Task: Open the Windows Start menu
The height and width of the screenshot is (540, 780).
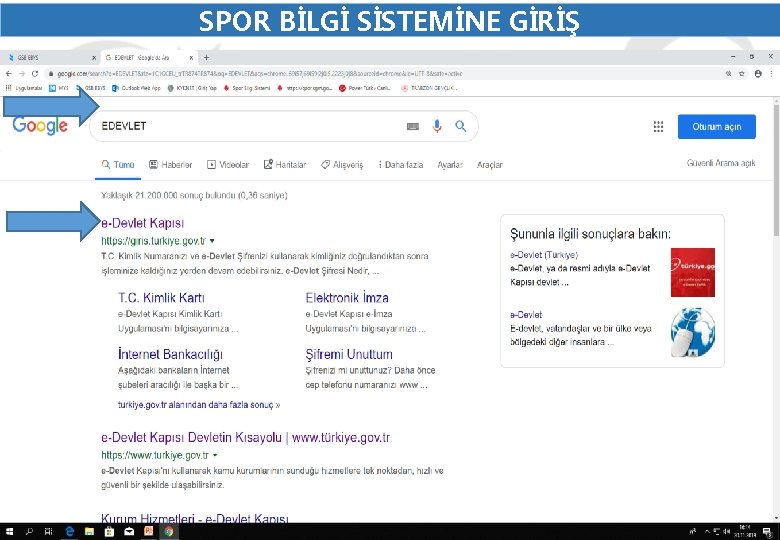Action: point(9,531)
